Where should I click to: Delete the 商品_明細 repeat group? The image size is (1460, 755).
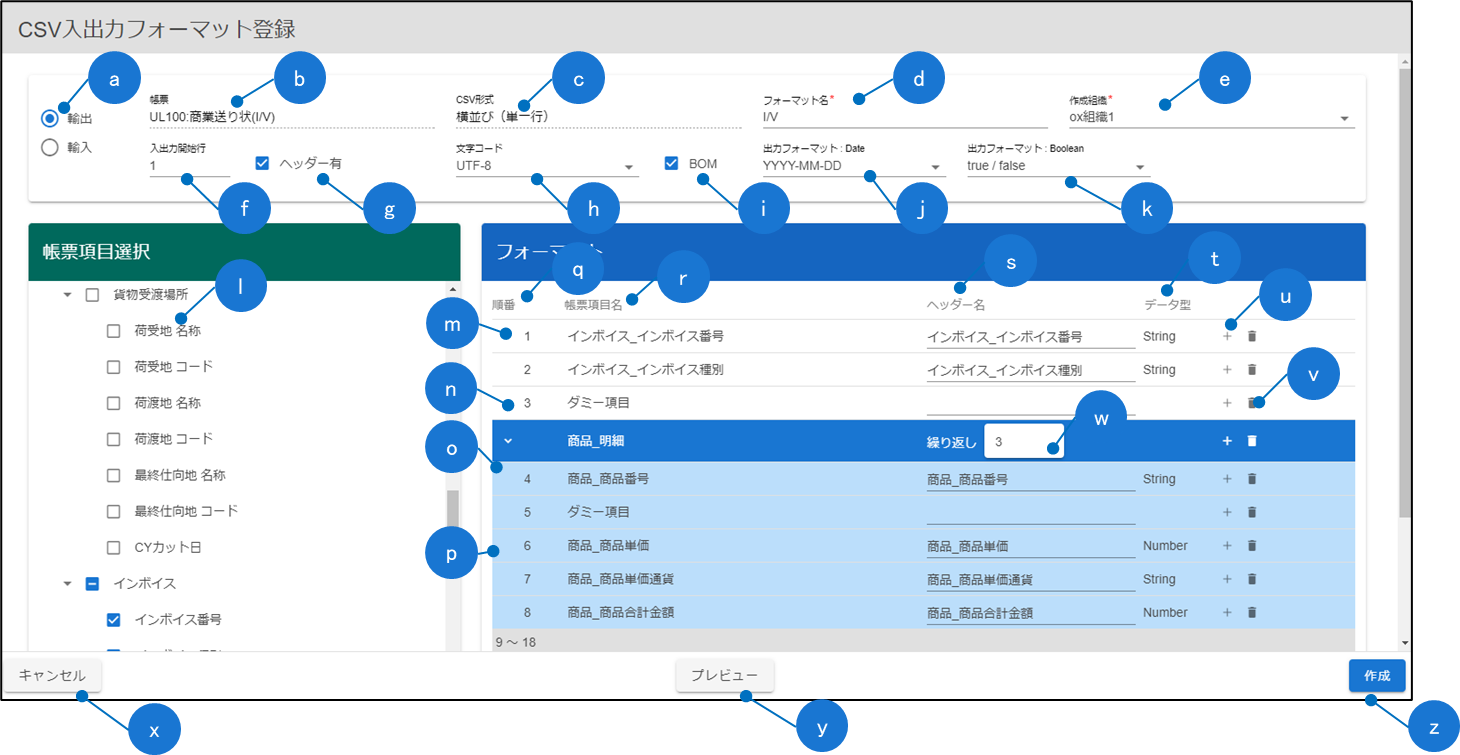pos(1251,441)
